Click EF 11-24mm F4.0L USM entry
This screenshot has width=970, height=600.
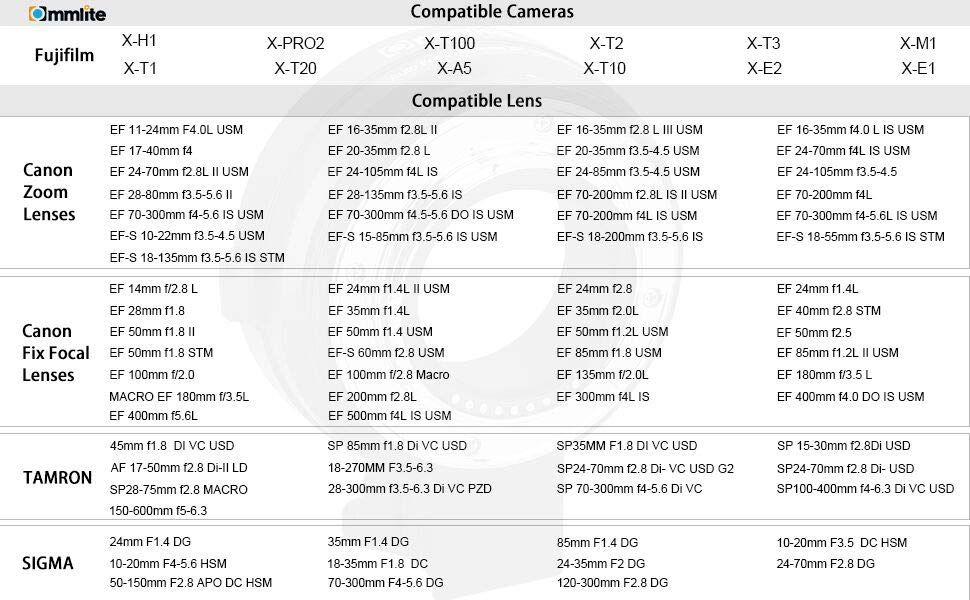pyautogui.click(x=176, y=130)
